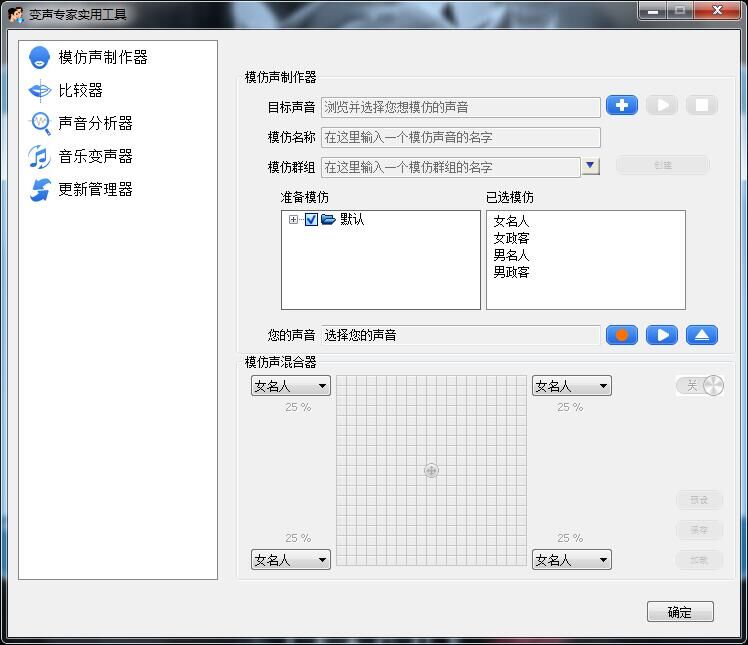Viewport: 748px width, 645px height.
Task: Click the greyed 加载 button in the mixer
Action: pyautogui.click(x=699, y=560)
